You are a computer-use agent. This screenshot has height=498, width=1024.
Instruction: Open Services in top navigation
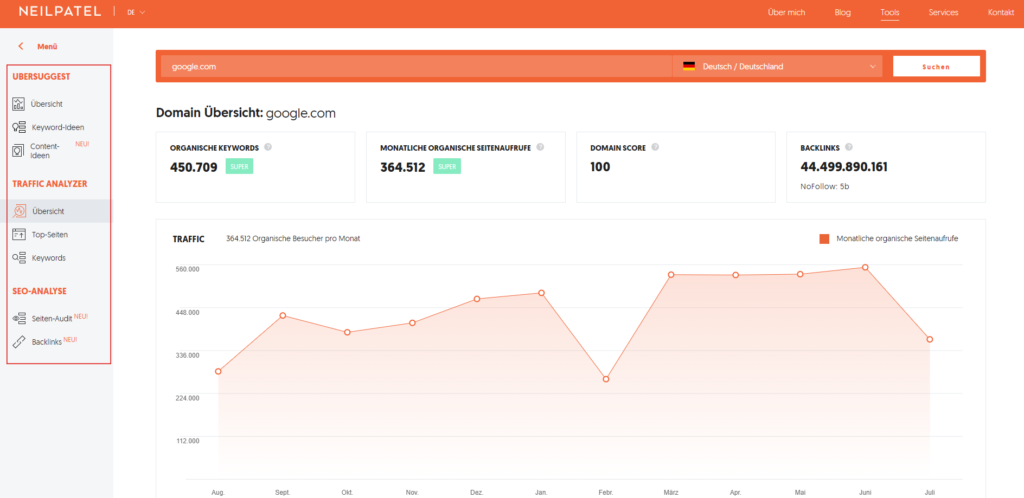(943, 12)
